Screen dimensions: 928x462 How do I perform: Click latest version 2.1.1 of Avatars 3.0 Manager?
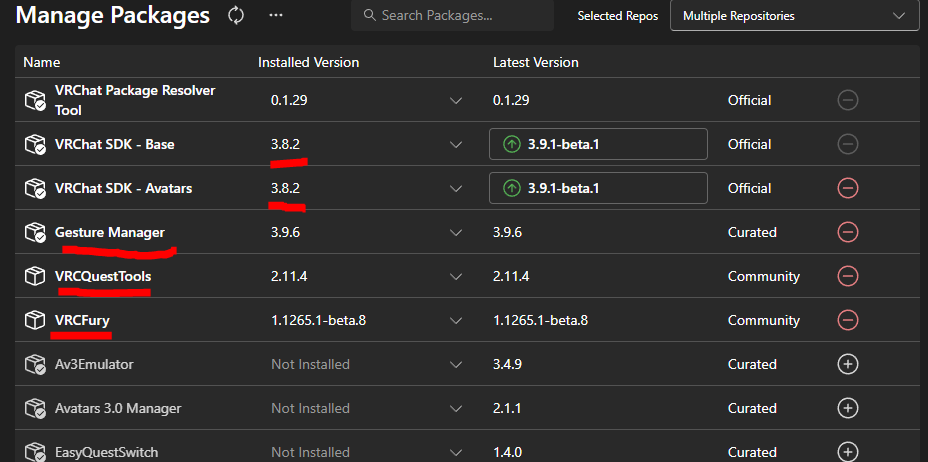507,409
